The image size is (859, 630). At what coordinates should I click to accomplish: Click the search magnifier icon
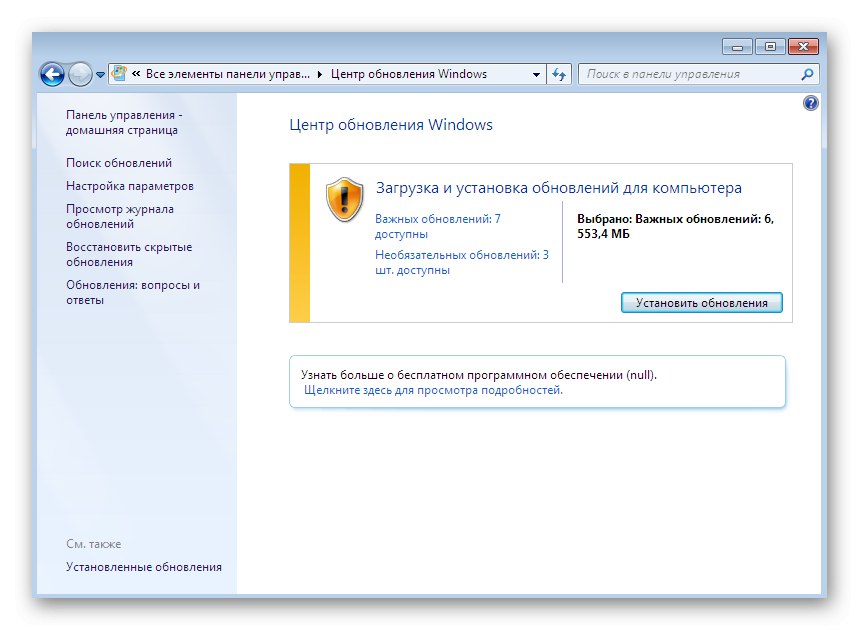tap(806, 73)
